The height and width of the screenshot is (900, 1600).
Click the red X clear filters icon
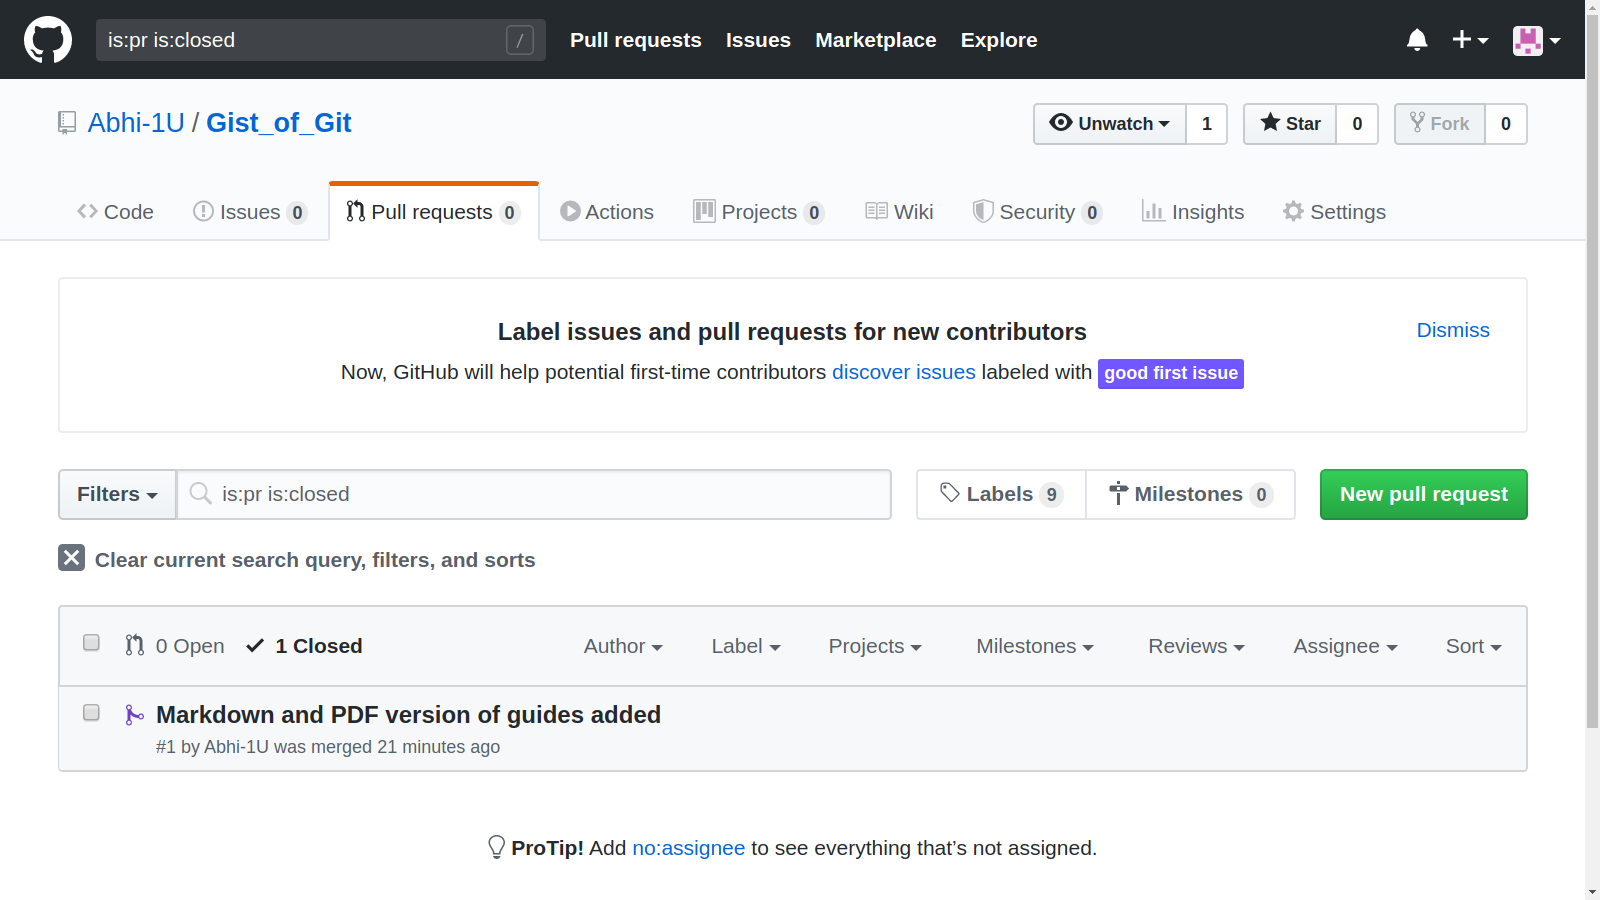(71, 558)
